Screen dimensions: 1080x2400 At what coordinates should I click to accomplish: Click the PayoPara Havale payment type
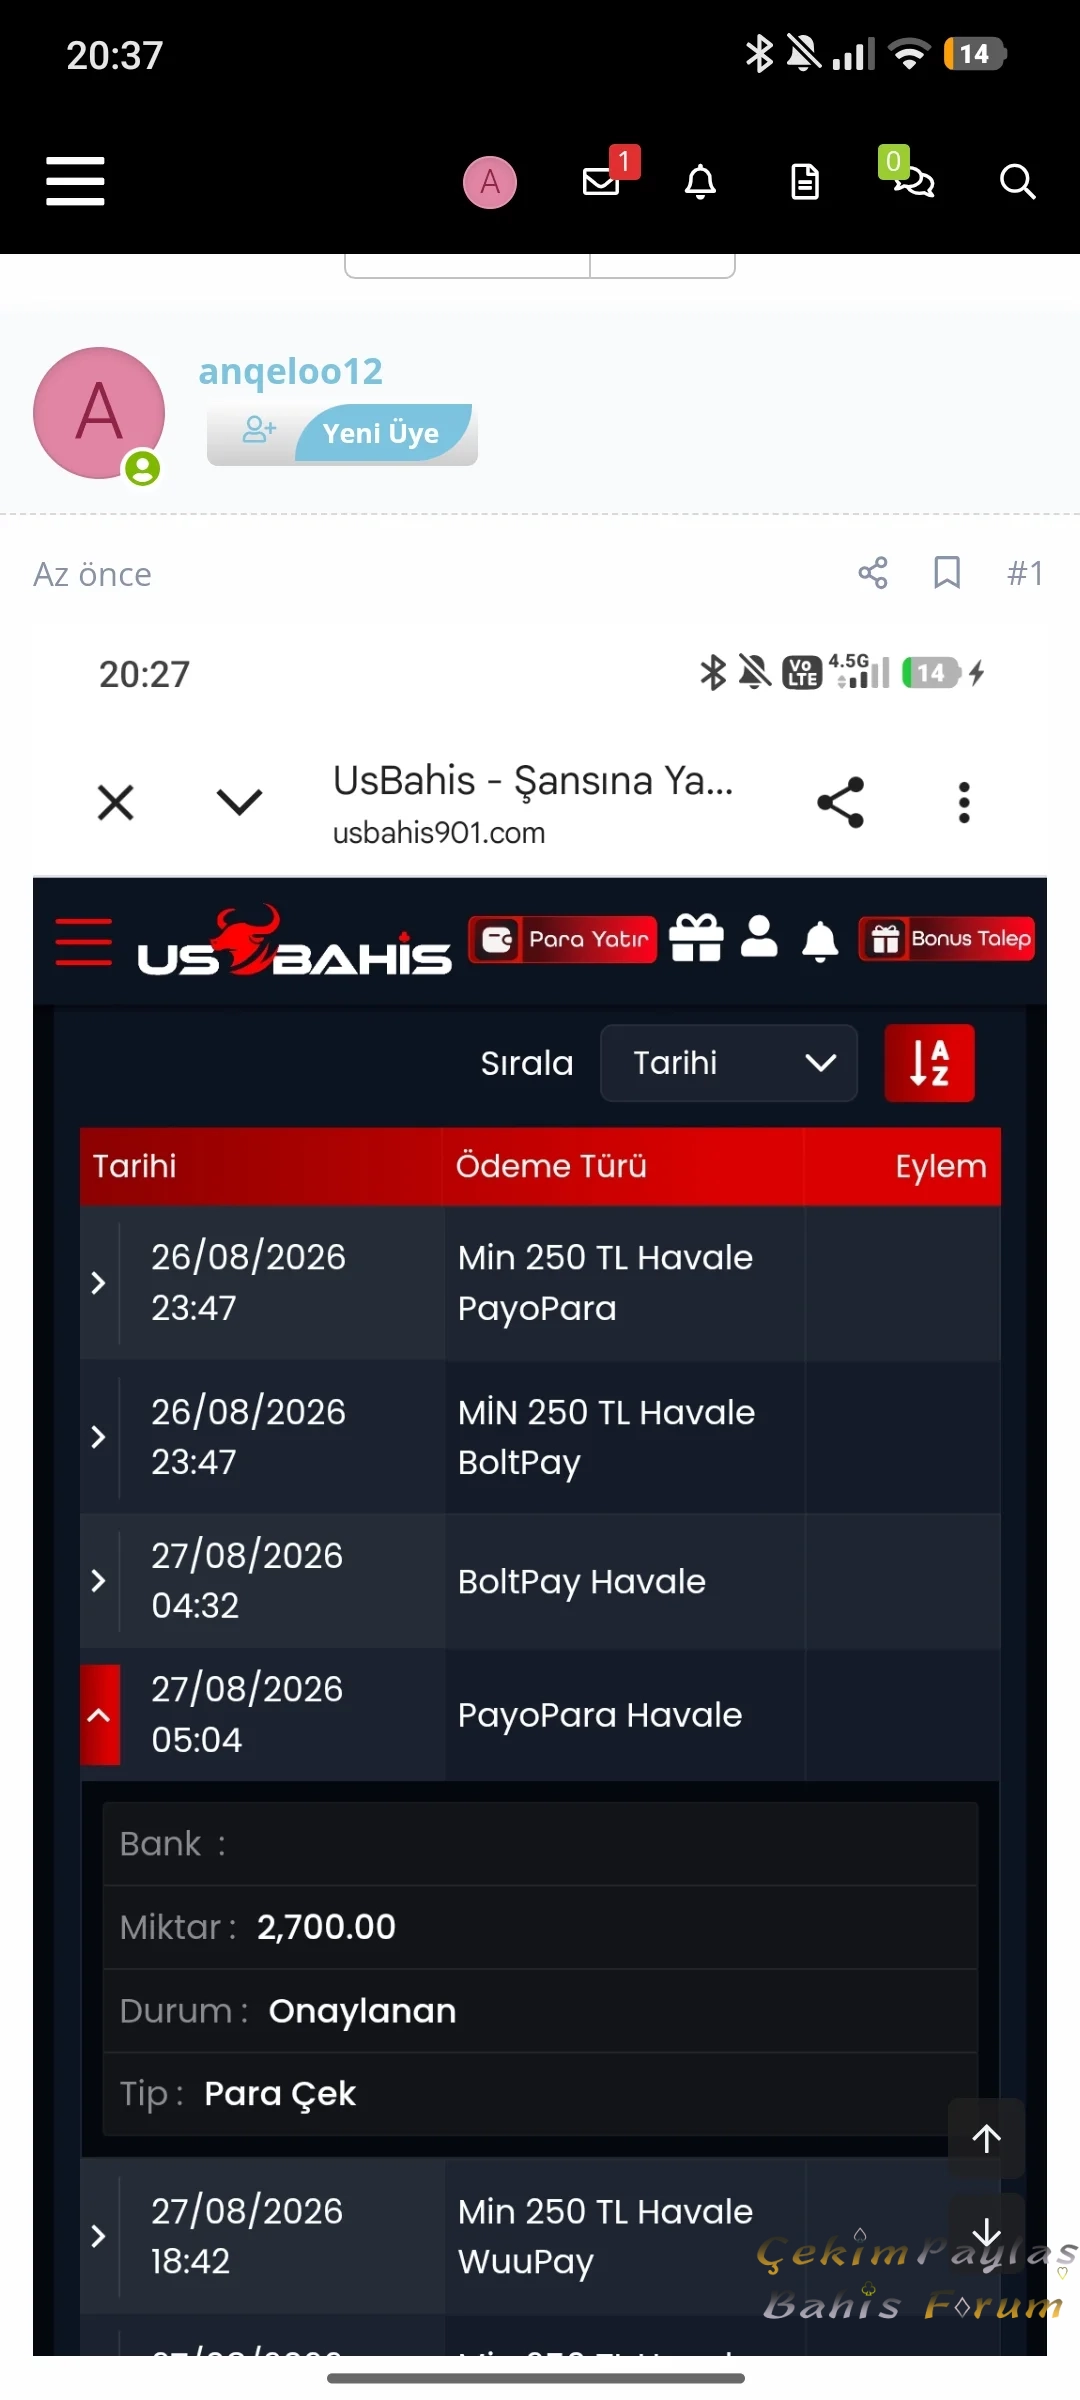click(600, 1715)
